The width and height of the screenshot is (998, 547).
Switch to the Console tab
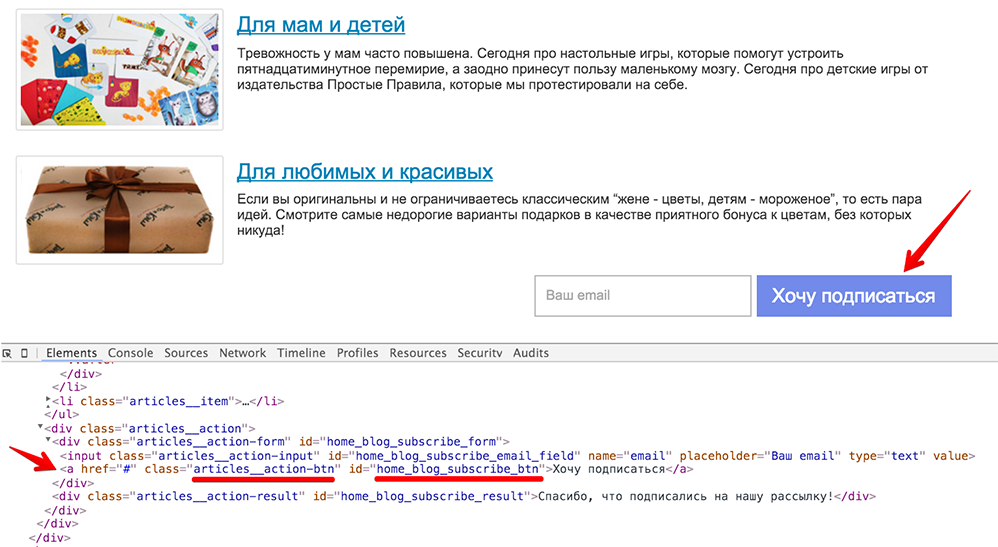click(130, 353)
